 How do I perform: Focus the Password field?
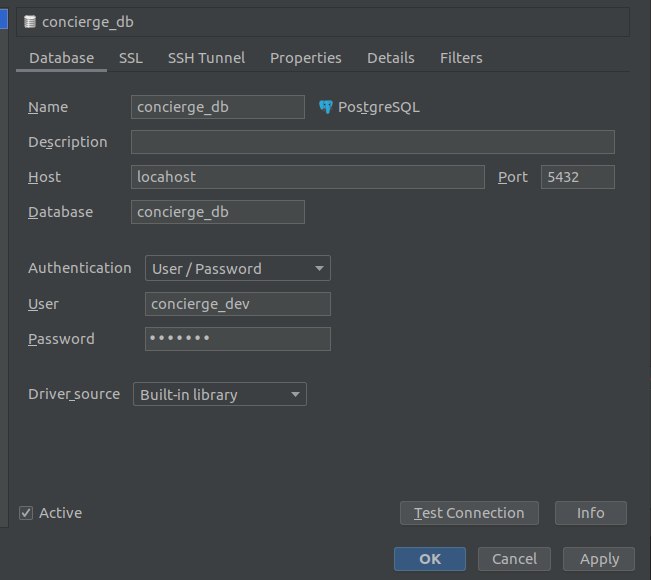(237, 339)
